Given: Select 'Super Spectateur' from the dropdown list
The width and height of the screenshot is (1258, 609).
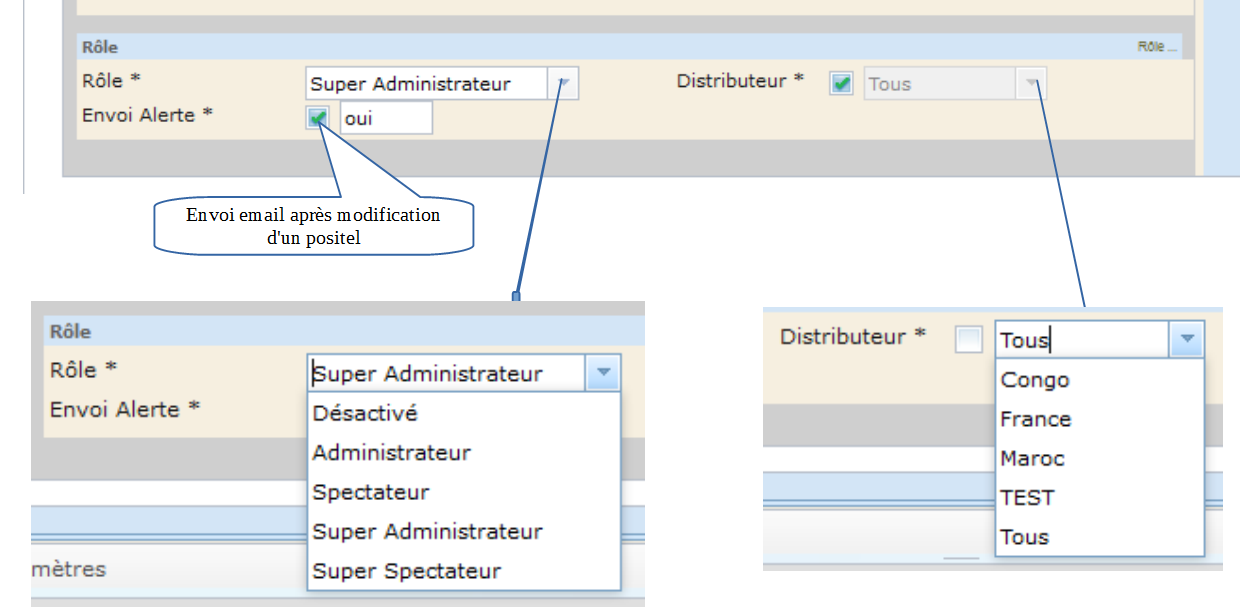Looking at the screenshot, I should (x=406, y=572).
